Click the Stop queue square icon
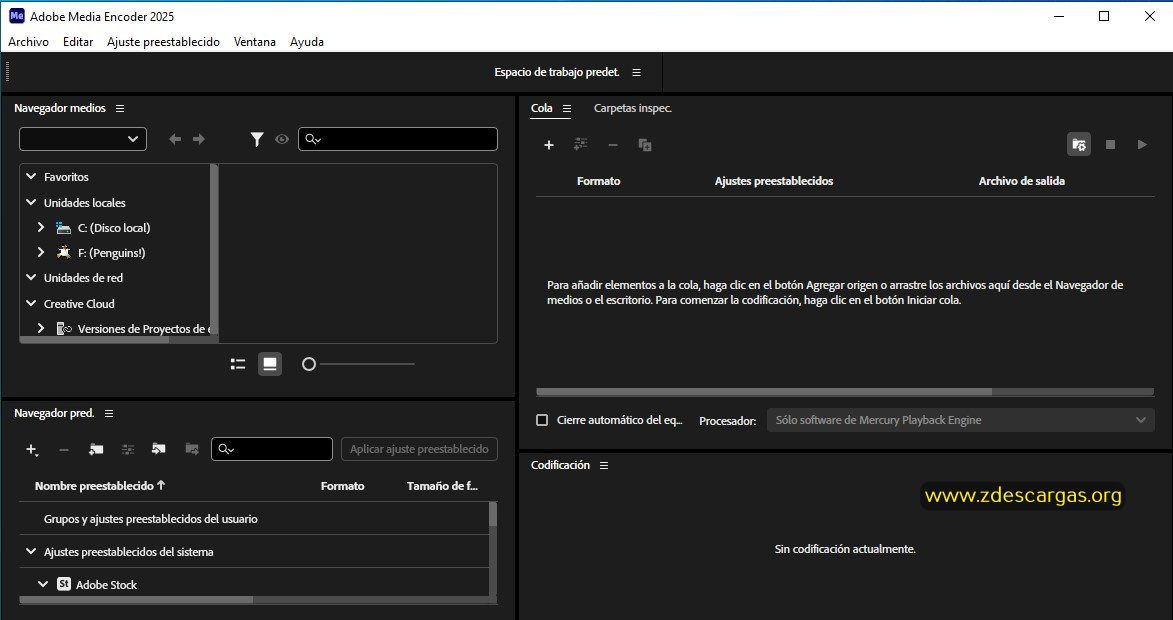Screen dimensions: 1173x620 1110,144
